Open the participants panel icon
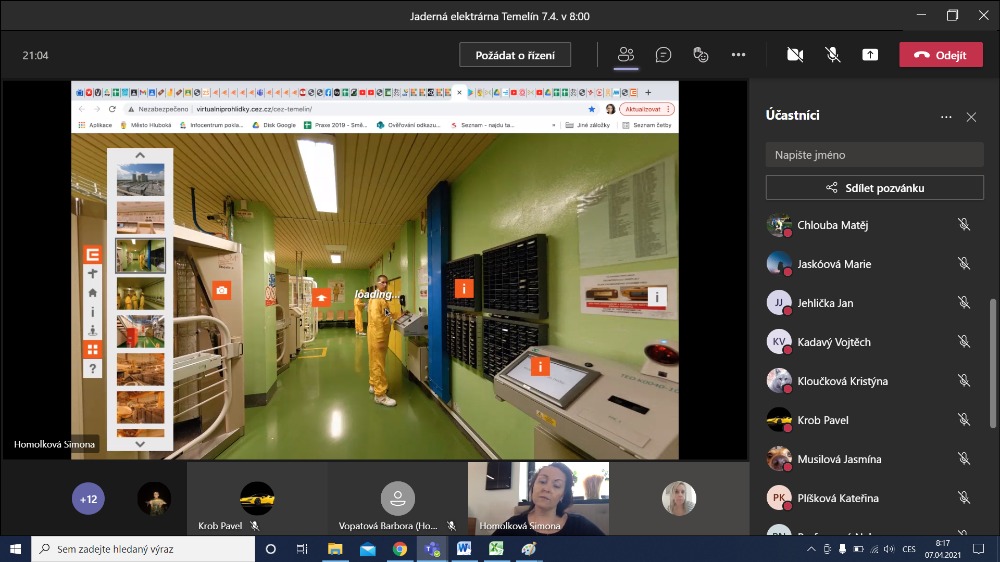1000x562 pixels. [x=626, y=55]
